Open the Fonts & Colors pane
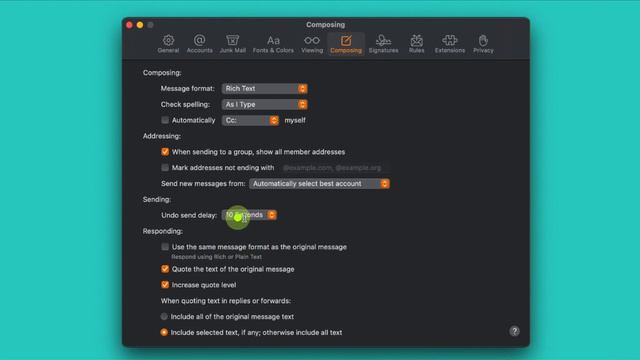The width and height of the screenshot is (640, 360). (x=273, y=44)
